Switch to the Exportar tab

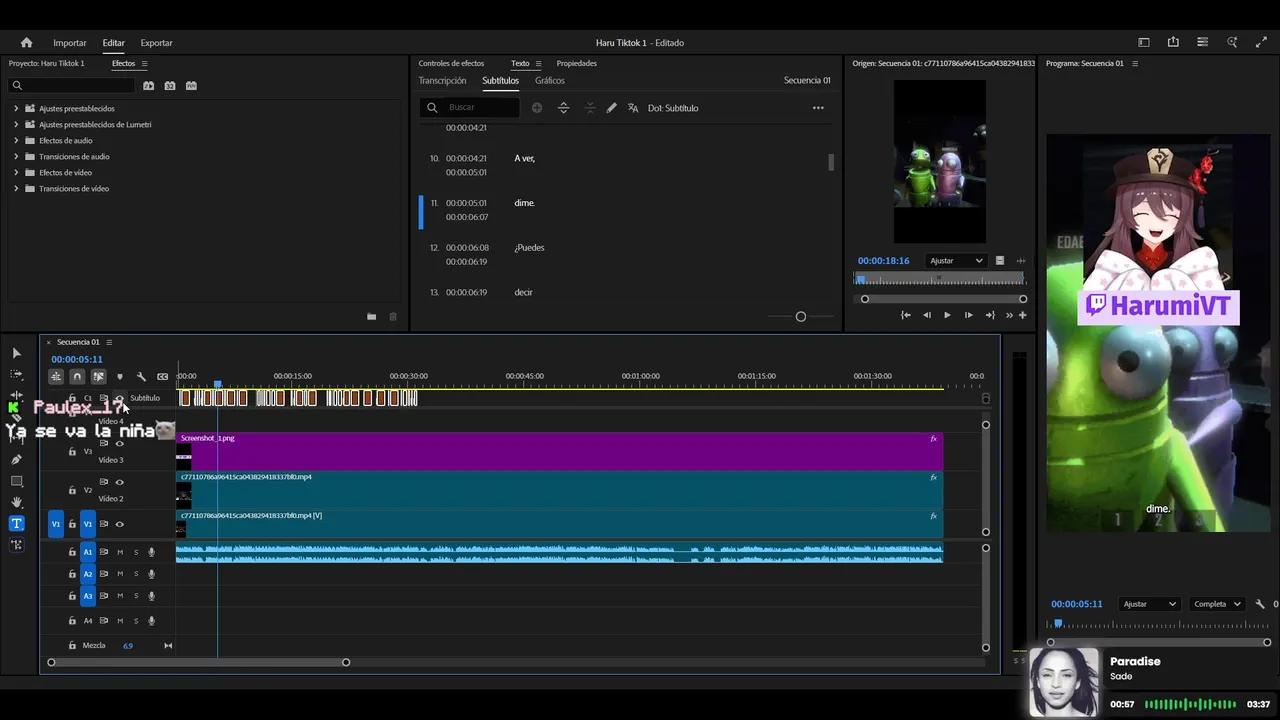[x=156, y=43]
